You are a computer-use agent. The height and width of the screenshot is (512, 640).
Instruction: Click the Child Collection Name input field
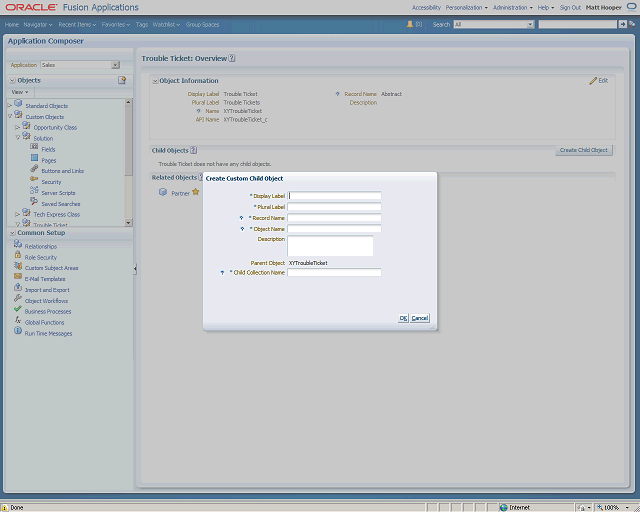(x=334, y=272)
